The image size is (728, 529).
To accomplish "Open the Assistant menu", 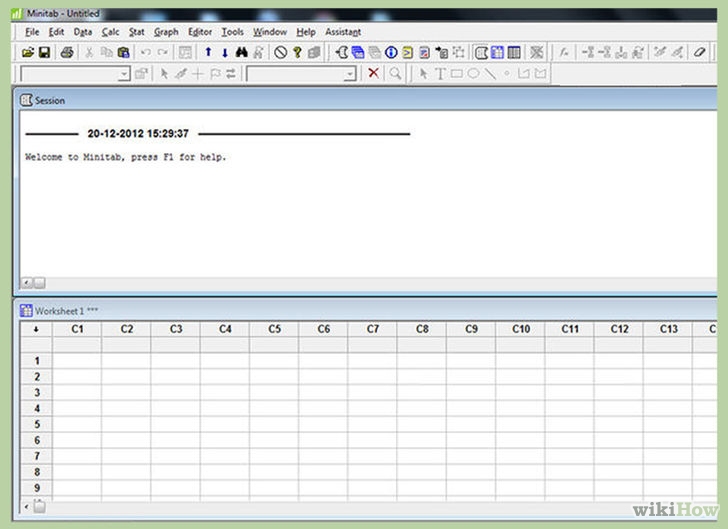I will [x=343, y=32].
